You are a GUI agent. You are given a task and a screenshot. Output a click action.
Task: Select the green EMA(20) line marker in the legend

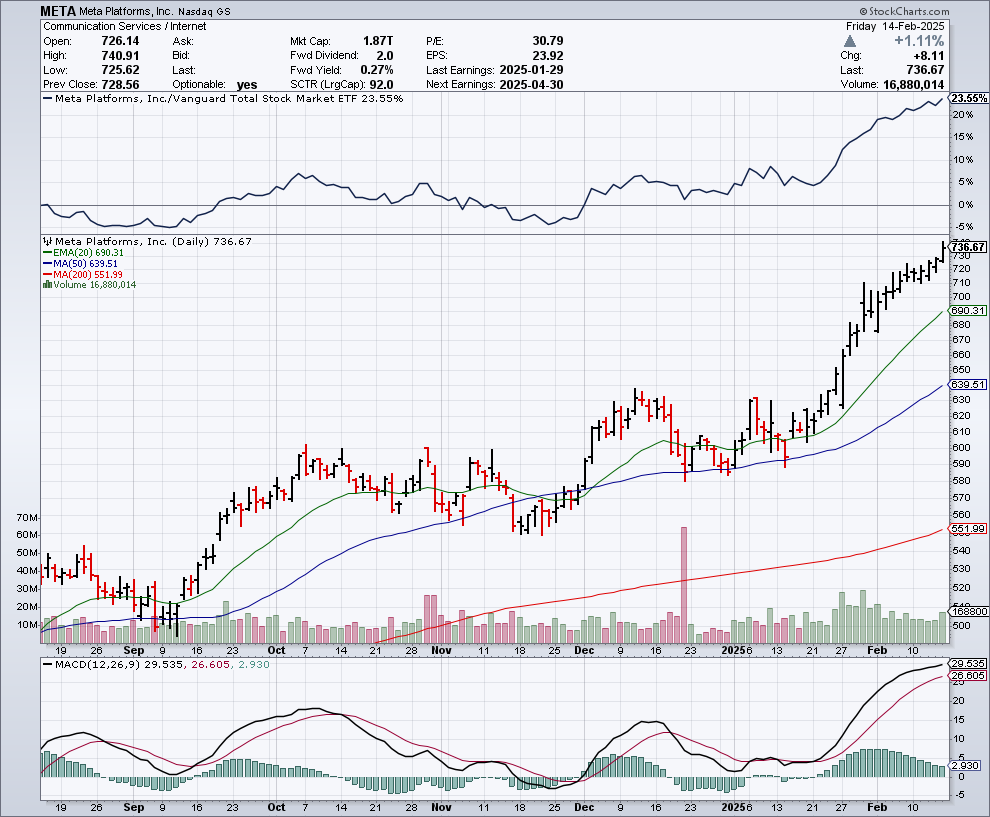click(x=47, y=253)
